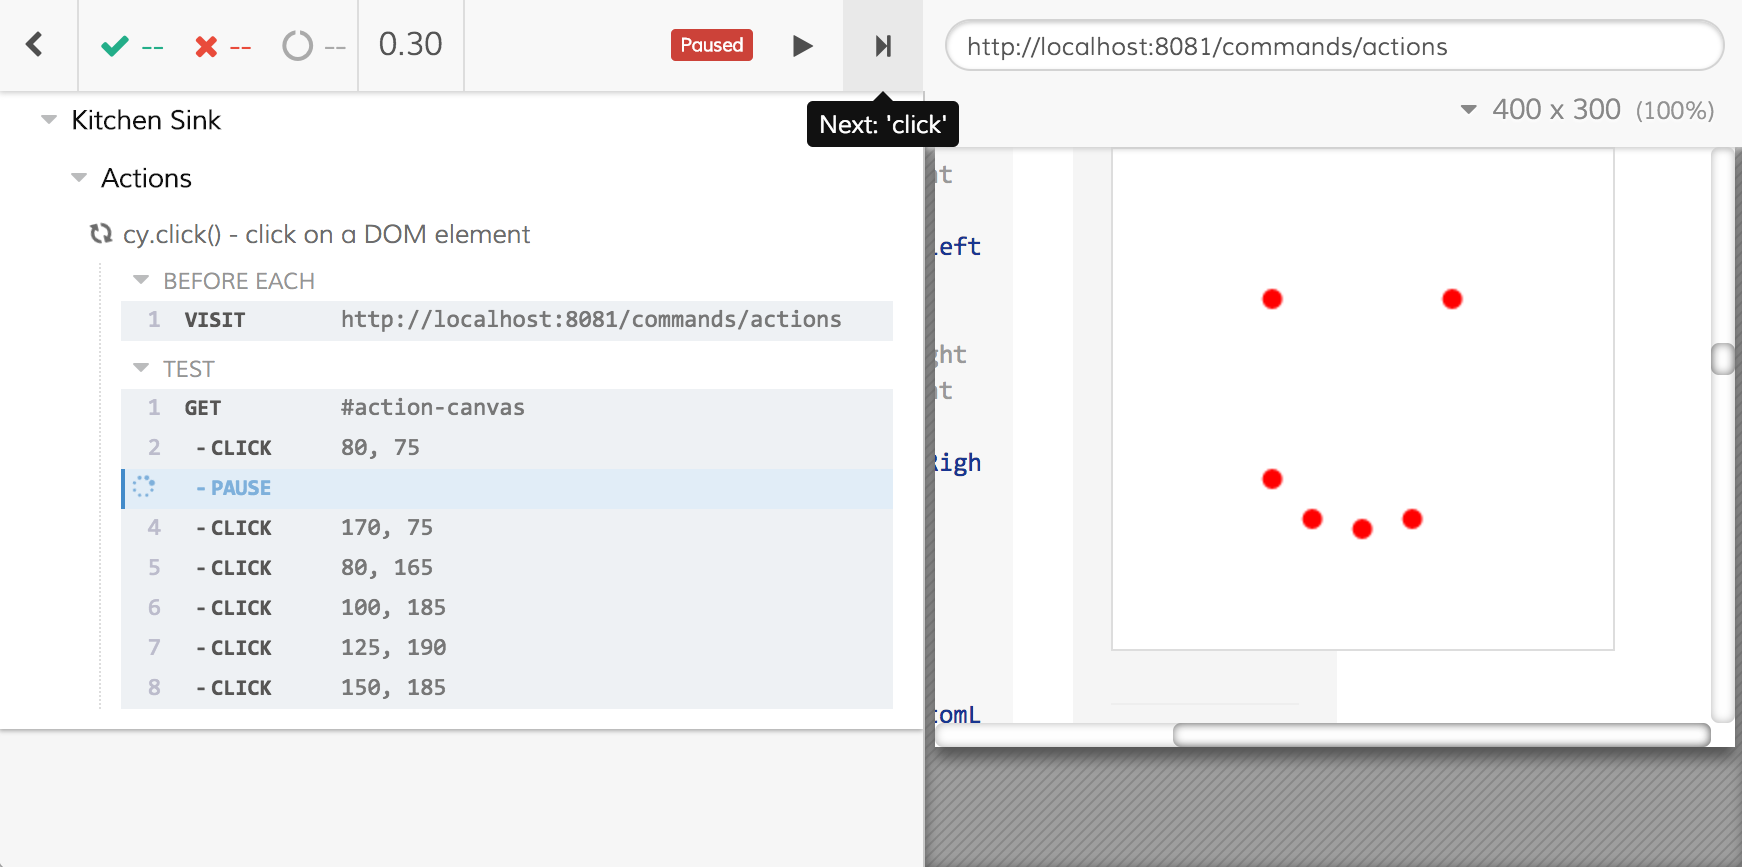Click the pending circle icon

[x=297, y=46]
